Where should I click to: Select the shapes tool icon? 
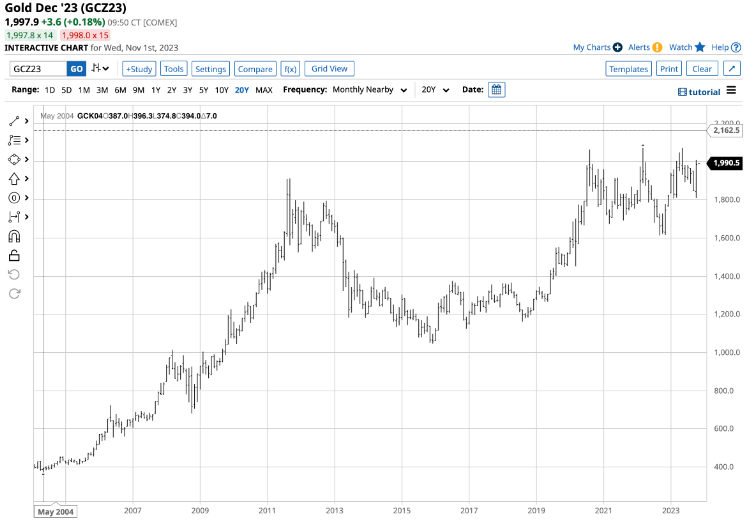(14, 159)
